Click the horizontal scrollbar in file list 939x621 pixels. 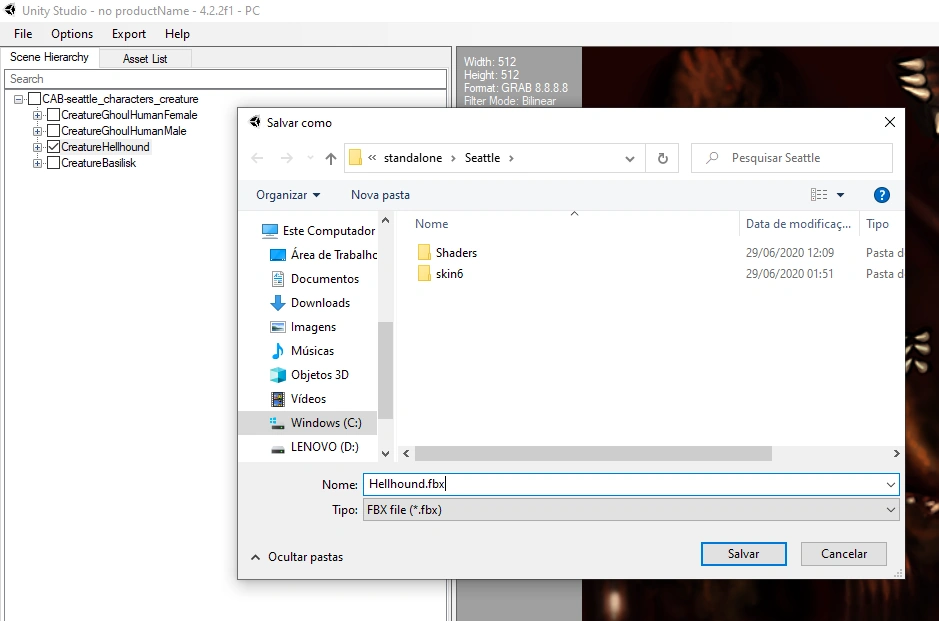pos(593,453)
